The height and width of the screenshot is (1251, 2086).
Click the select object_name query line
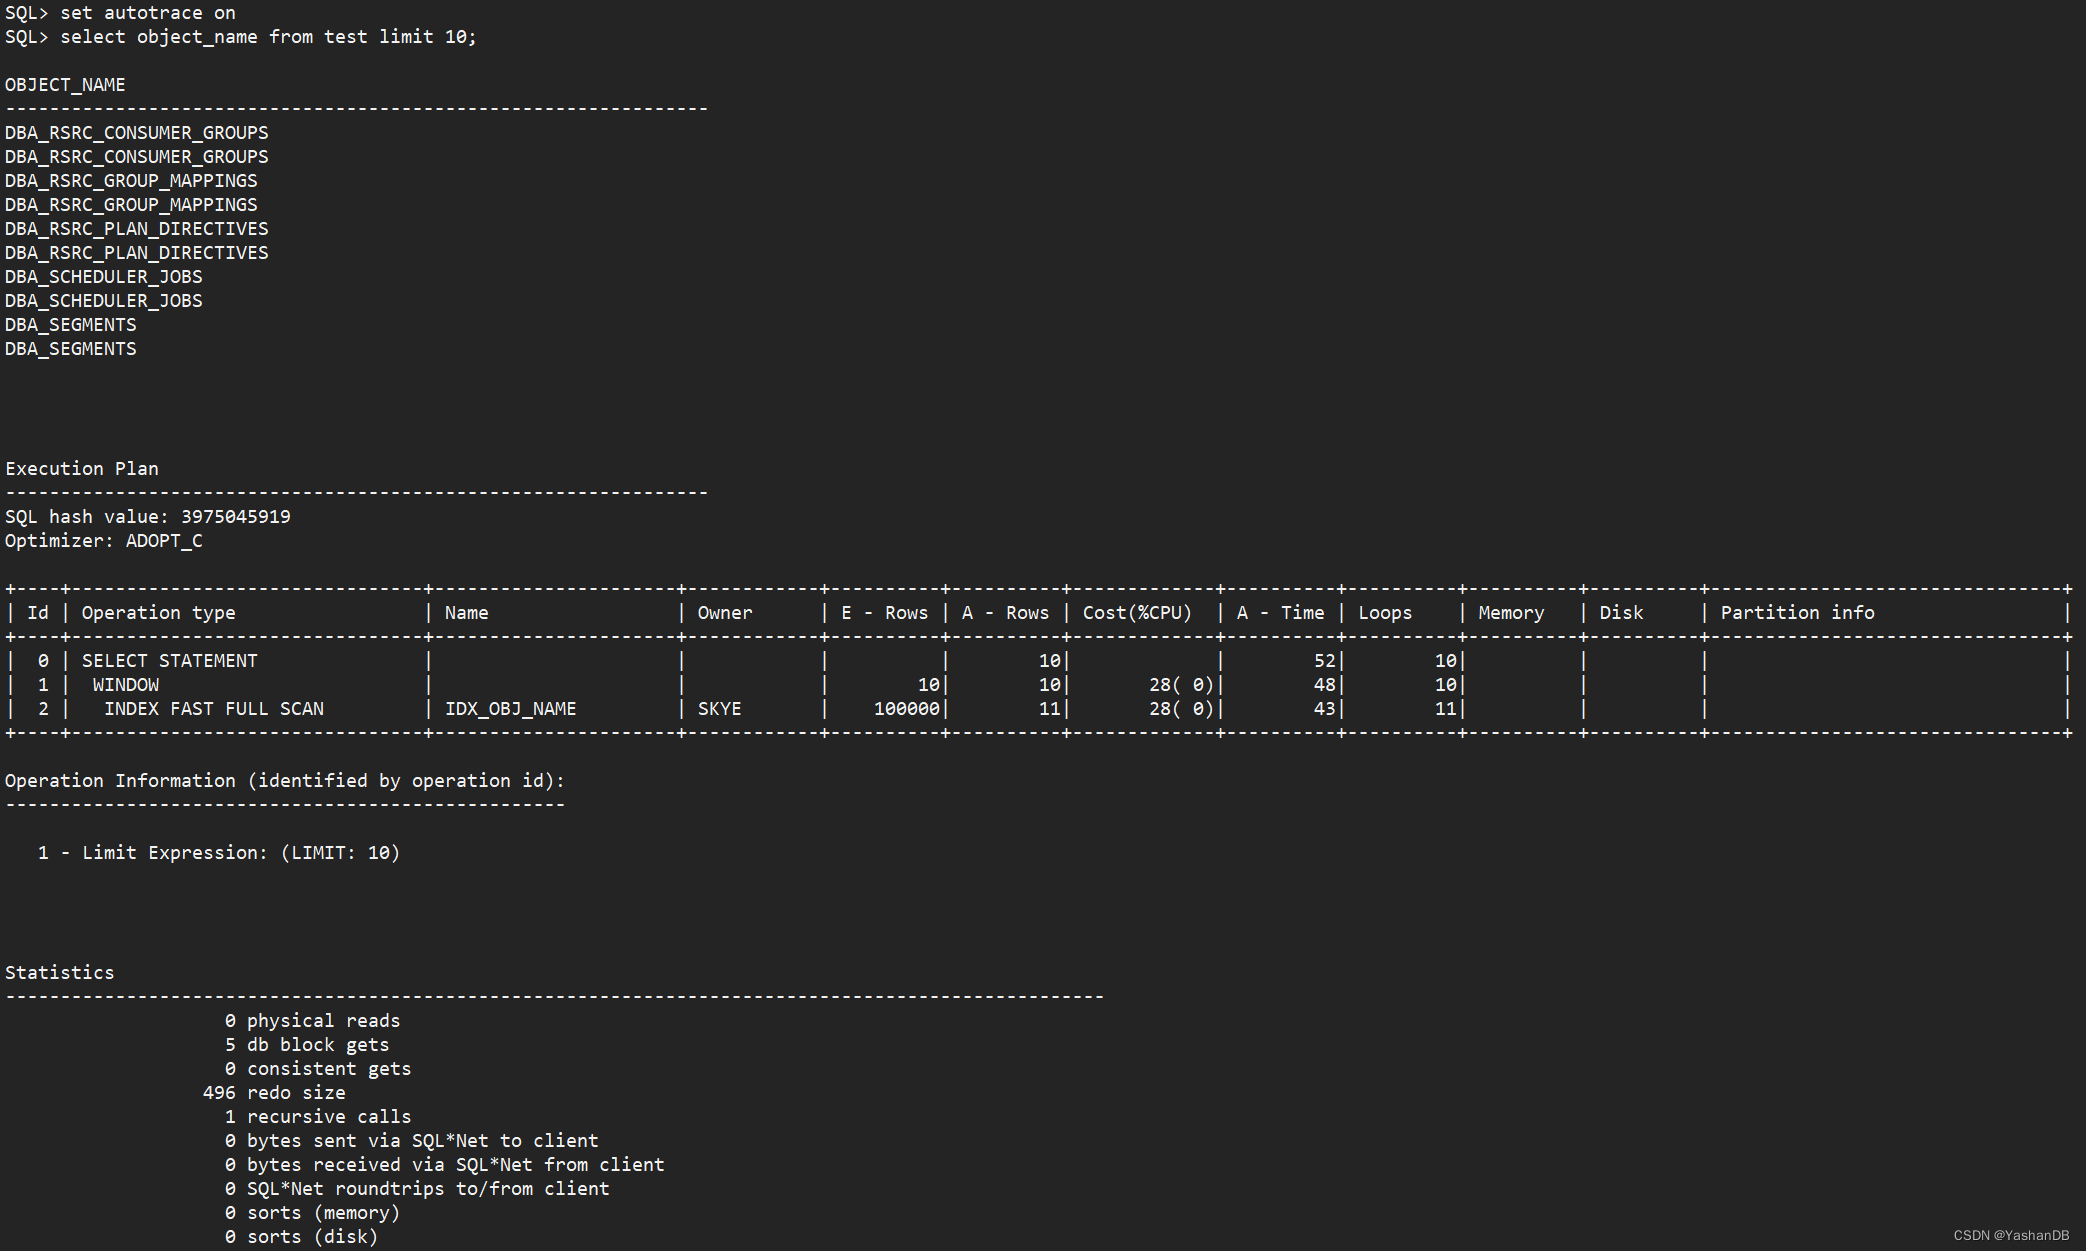coord(267,37)
